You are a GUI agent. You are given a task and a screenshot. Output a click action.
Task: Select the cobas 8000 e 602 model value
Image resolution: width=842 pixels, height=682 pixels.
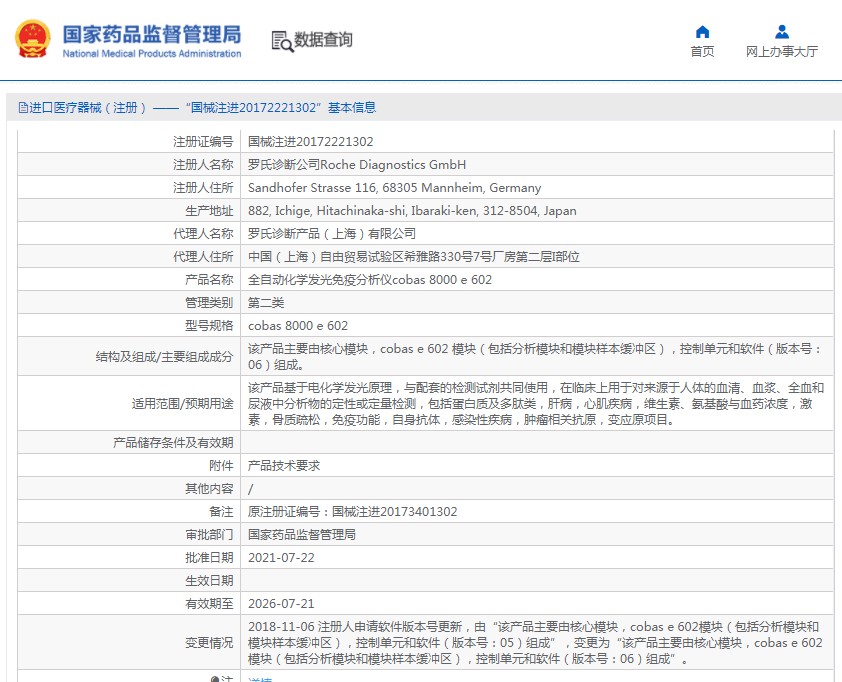pyautogui.click(x=297, y=326)
